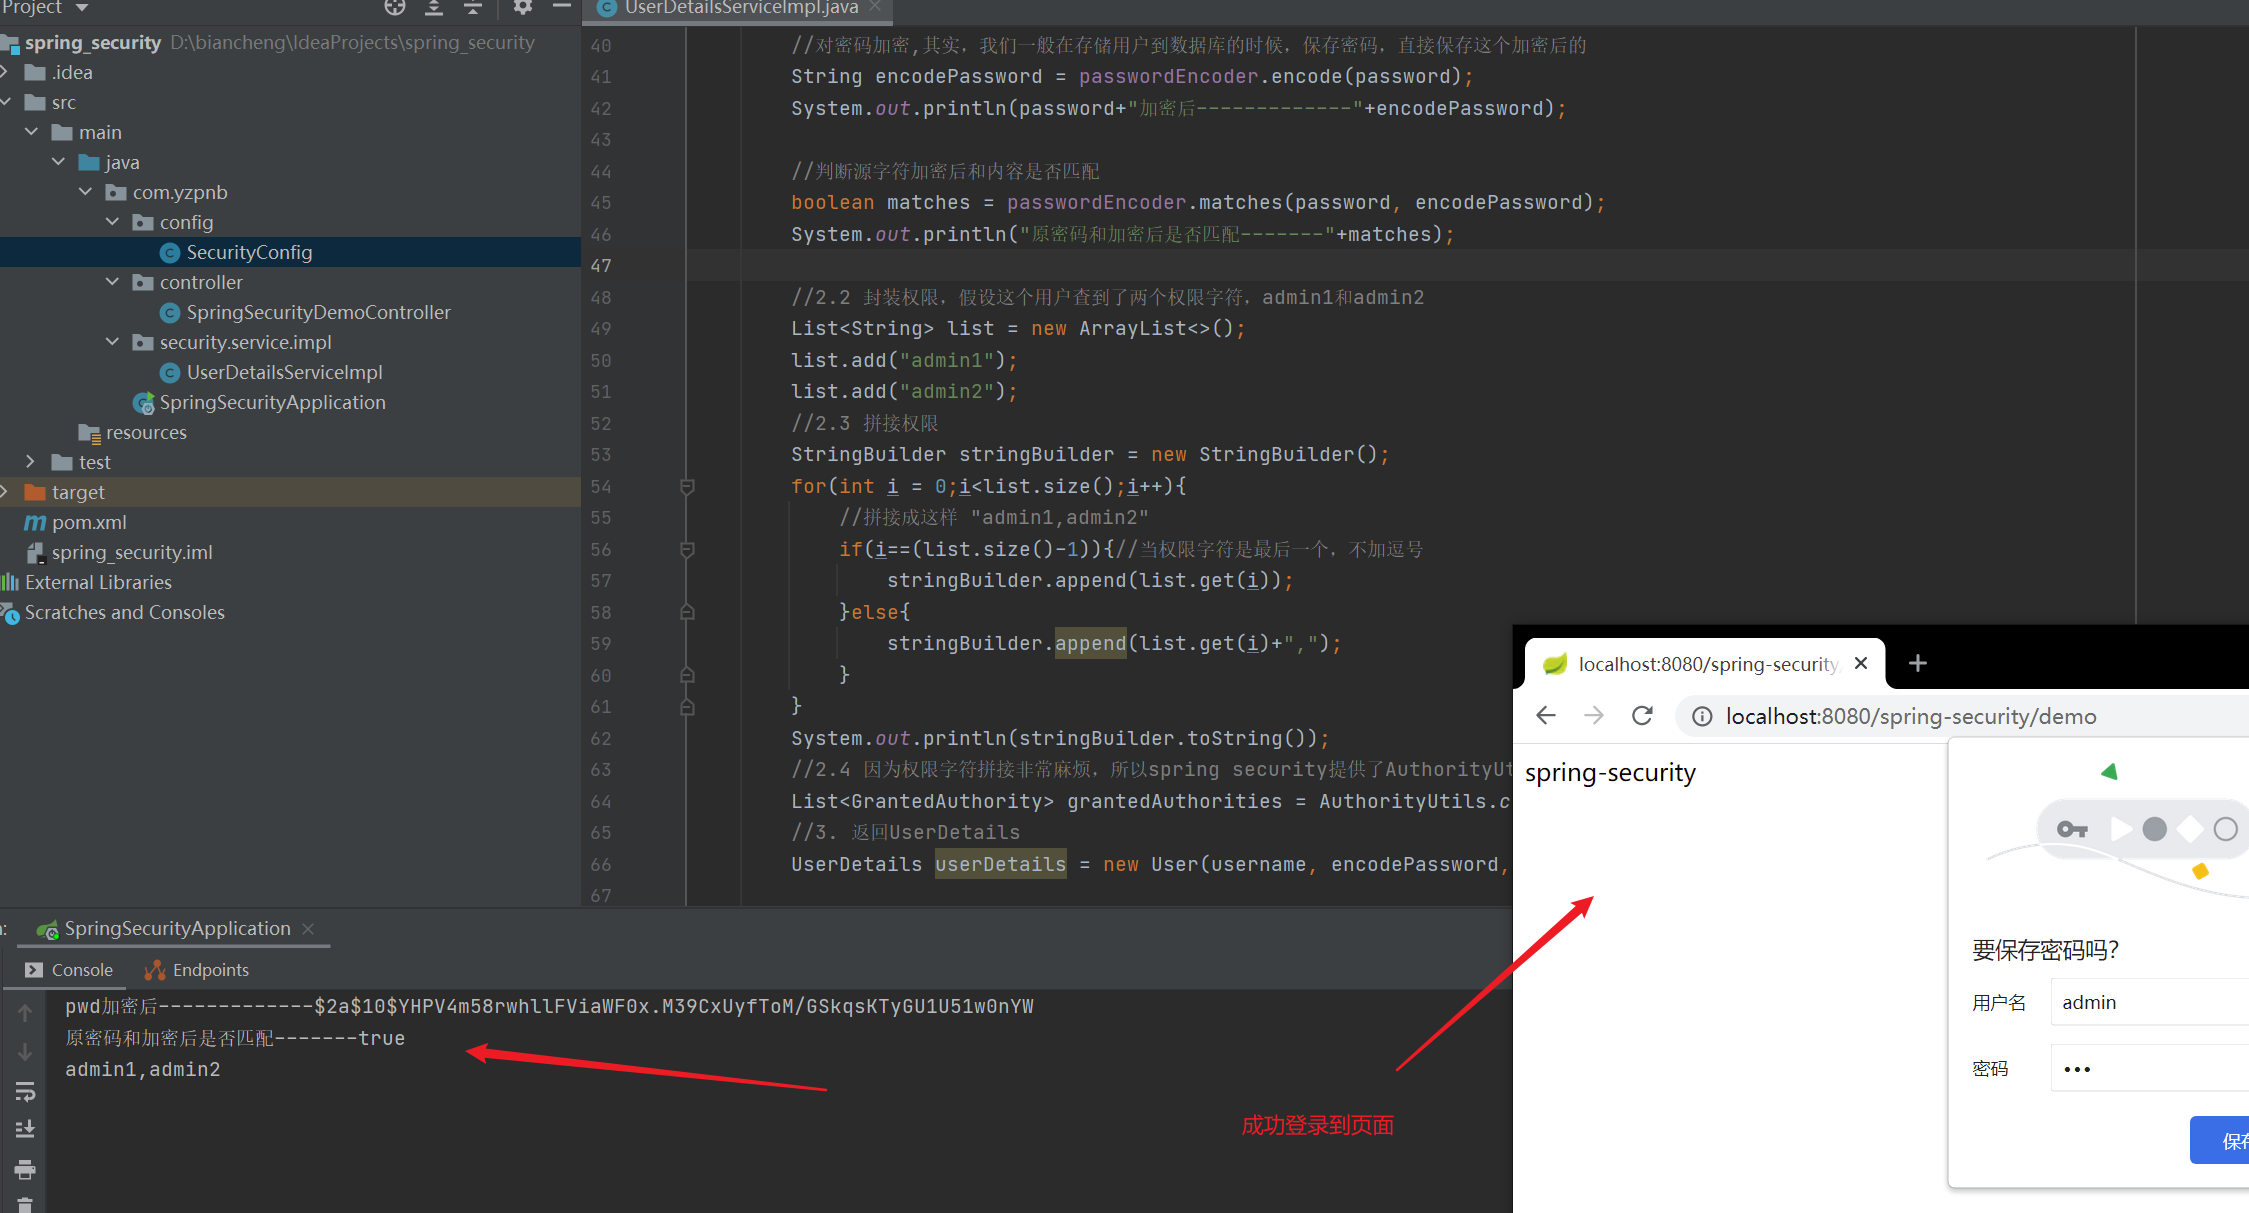Collapse the config folder in project tree
Screen dimensions: 2249x1213
point(112,222)
